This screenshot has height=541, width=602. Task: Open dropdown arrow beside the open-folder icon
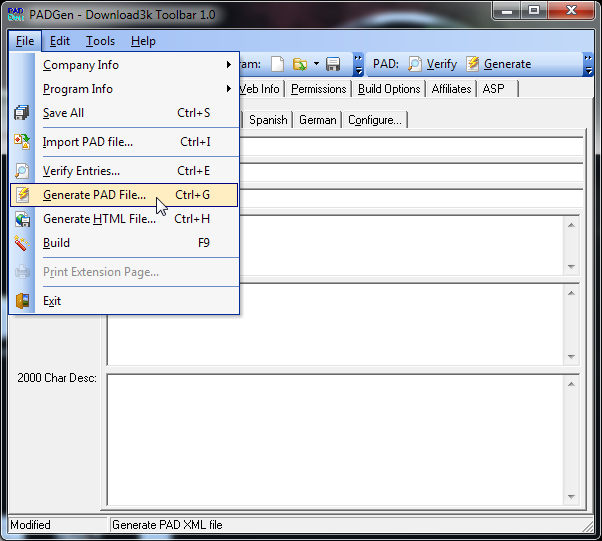316,64
